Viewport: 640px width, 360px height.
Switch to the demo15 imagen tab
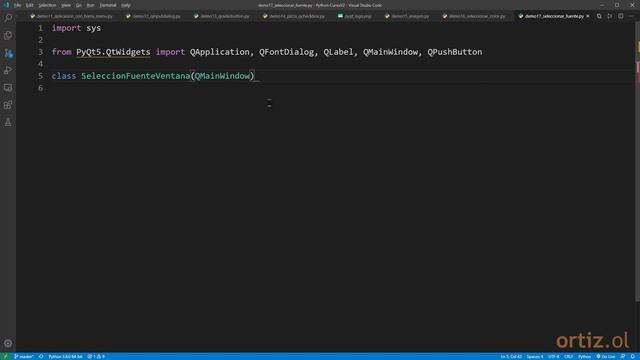point(407,16)
